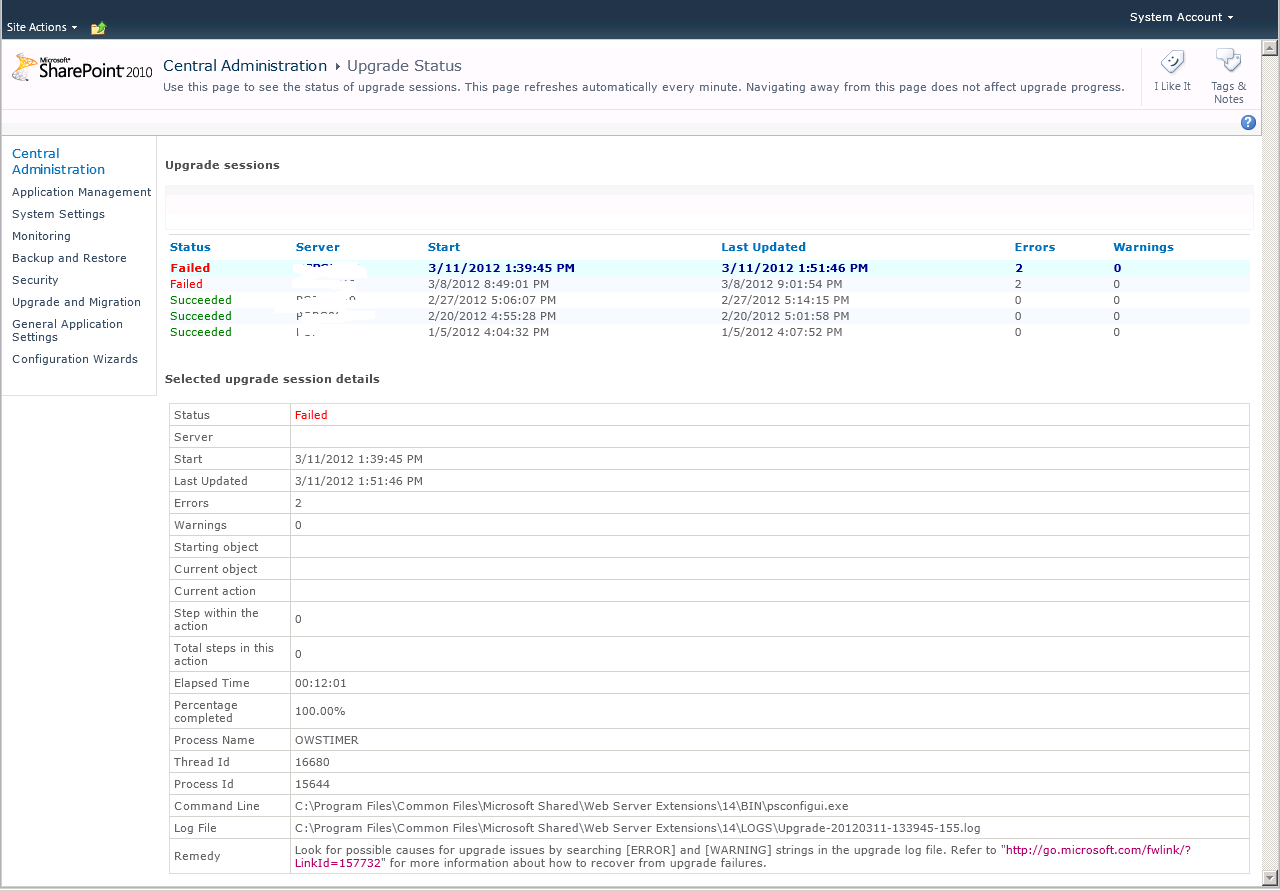
Task: Click the I Like It icon
Action: (x=1172, y=62)
